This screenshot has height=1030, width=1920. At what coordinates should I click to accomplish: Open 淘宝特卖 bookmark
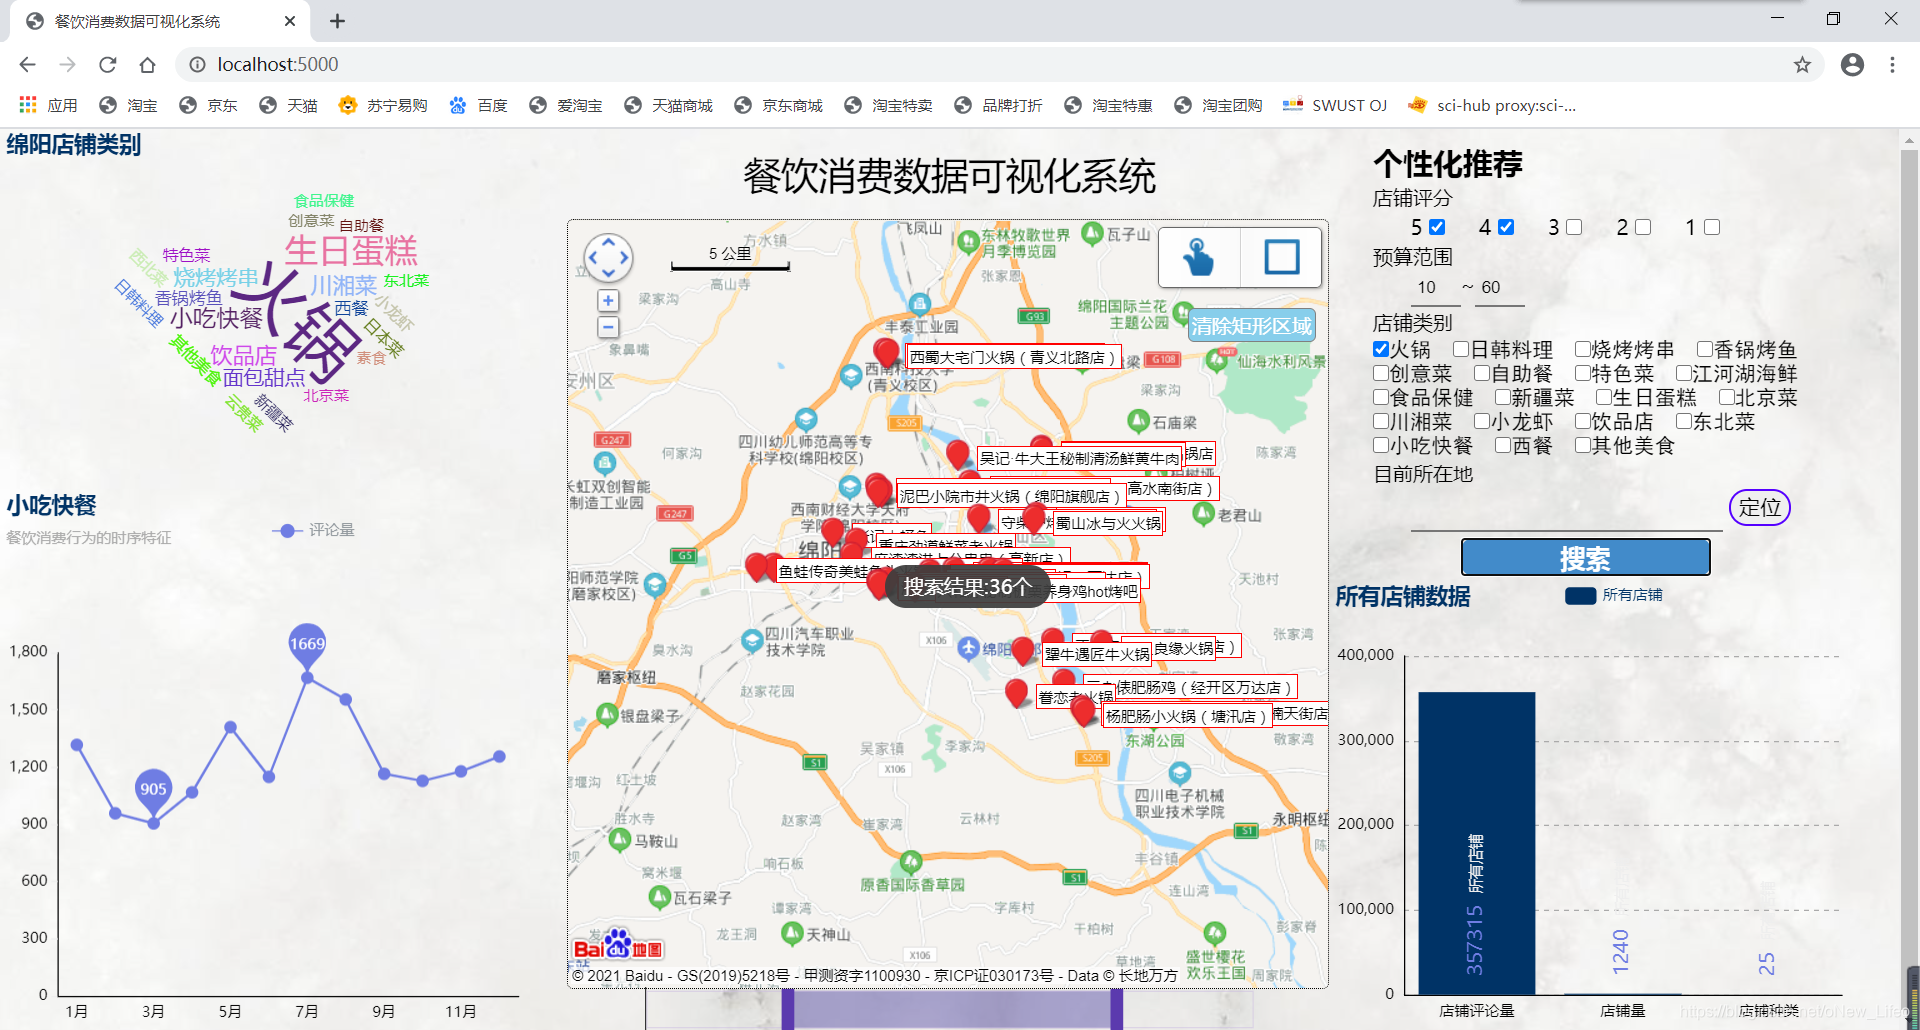click(888, 105)
